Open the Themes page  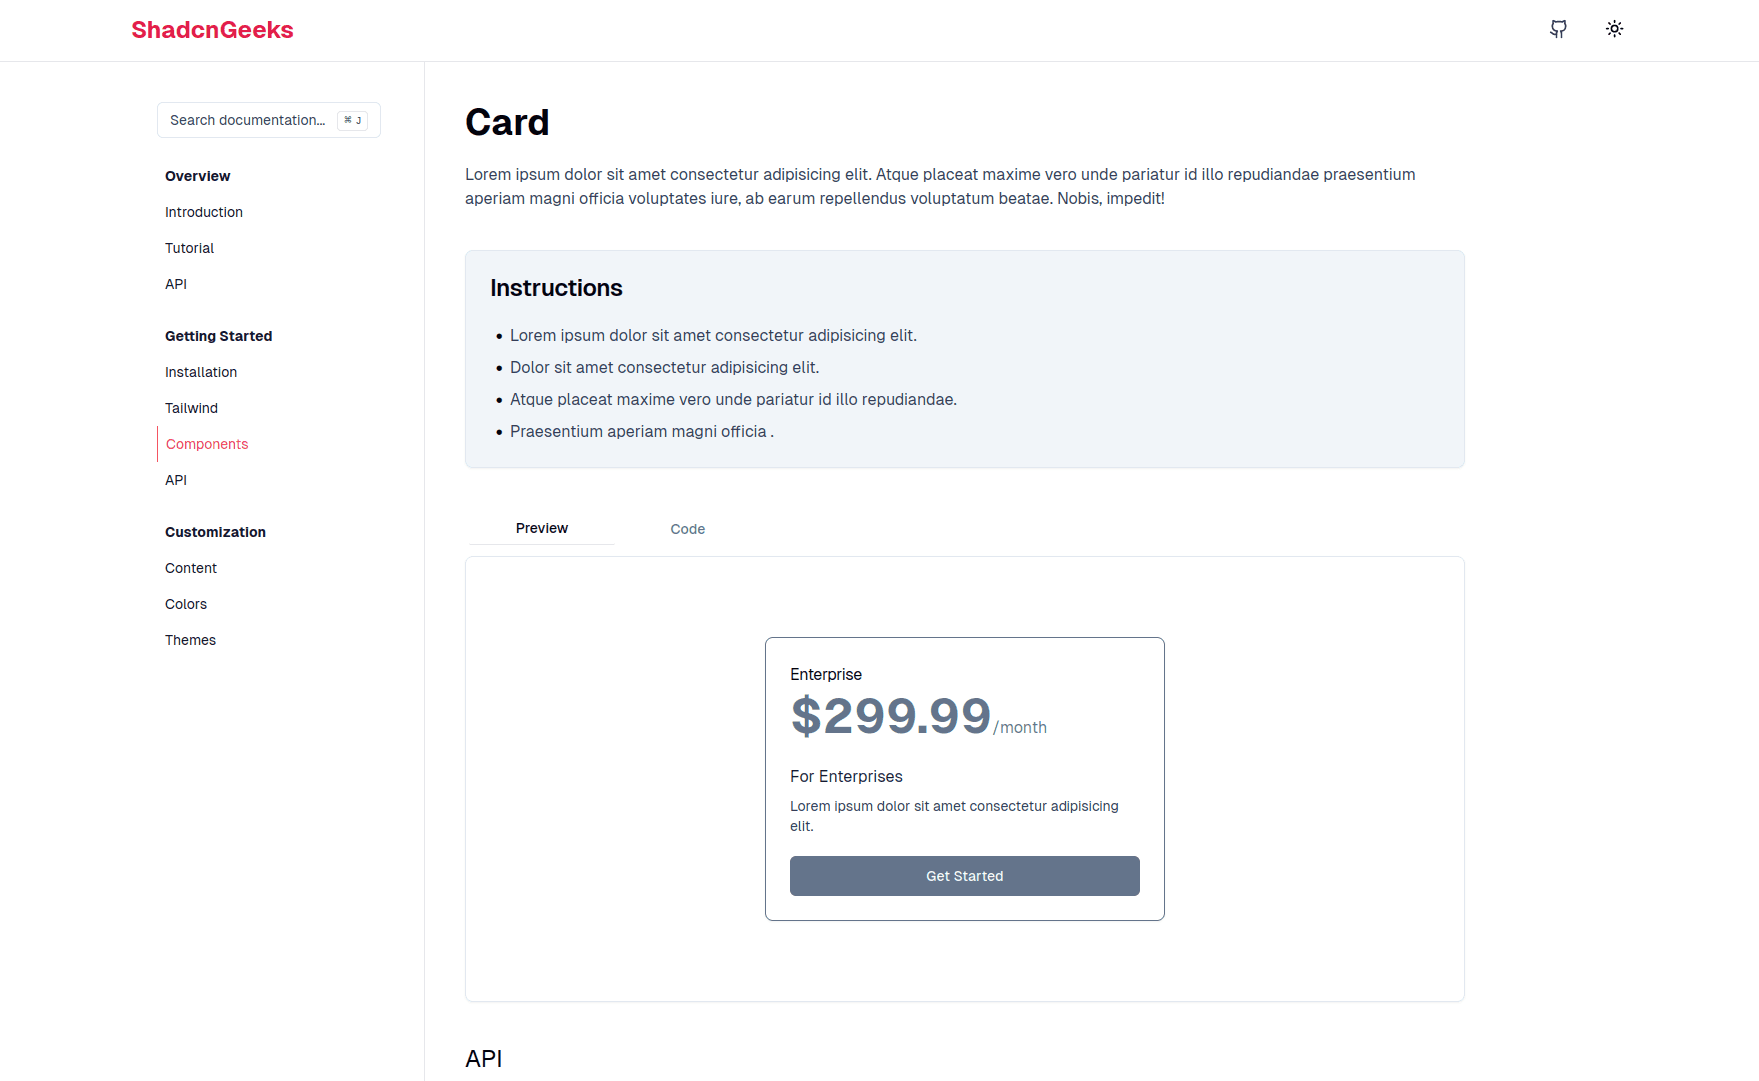(x=190, y=640)
